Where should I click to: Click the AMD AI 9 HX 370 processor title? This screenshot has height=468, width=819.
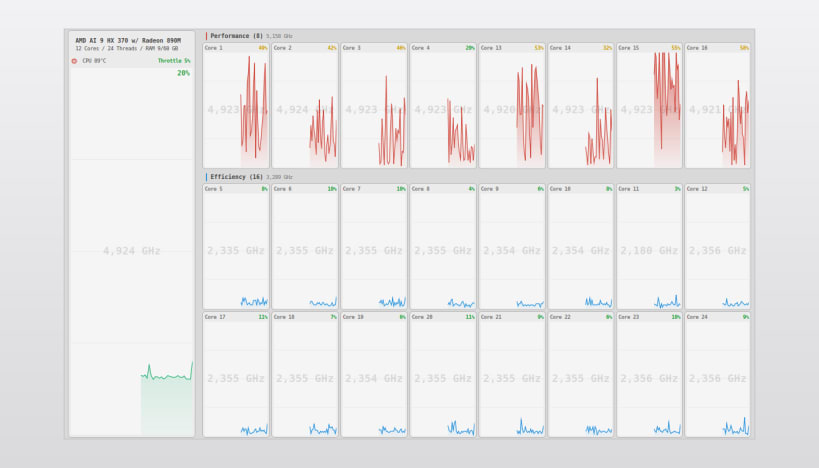point(128,41)
